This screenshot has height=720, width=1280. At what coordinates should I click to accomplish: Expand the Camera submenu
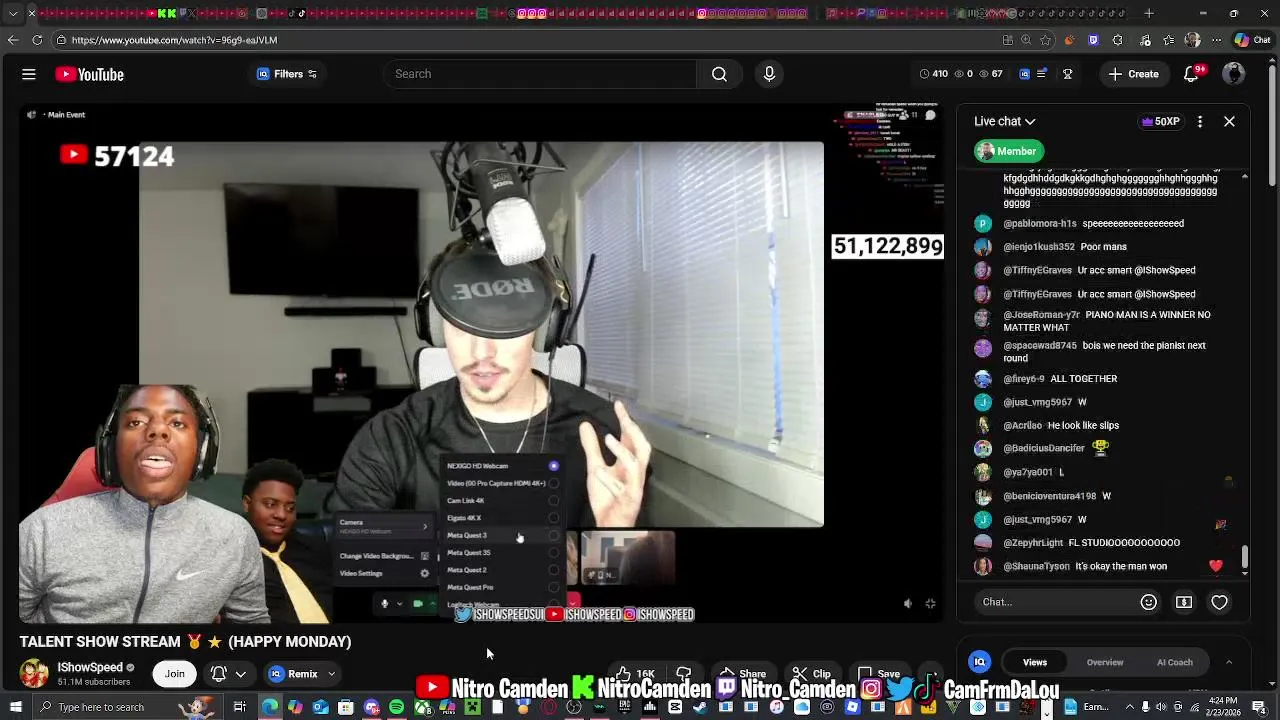(x=383, y=526)
